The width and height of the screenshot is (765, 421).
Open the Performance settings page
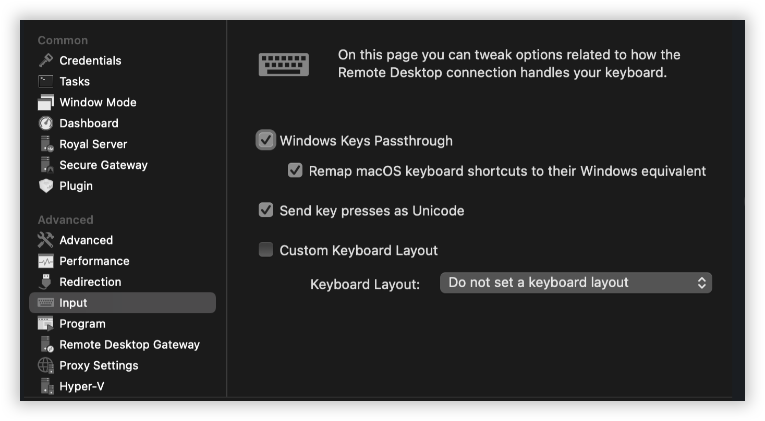(x=94, y=261)
